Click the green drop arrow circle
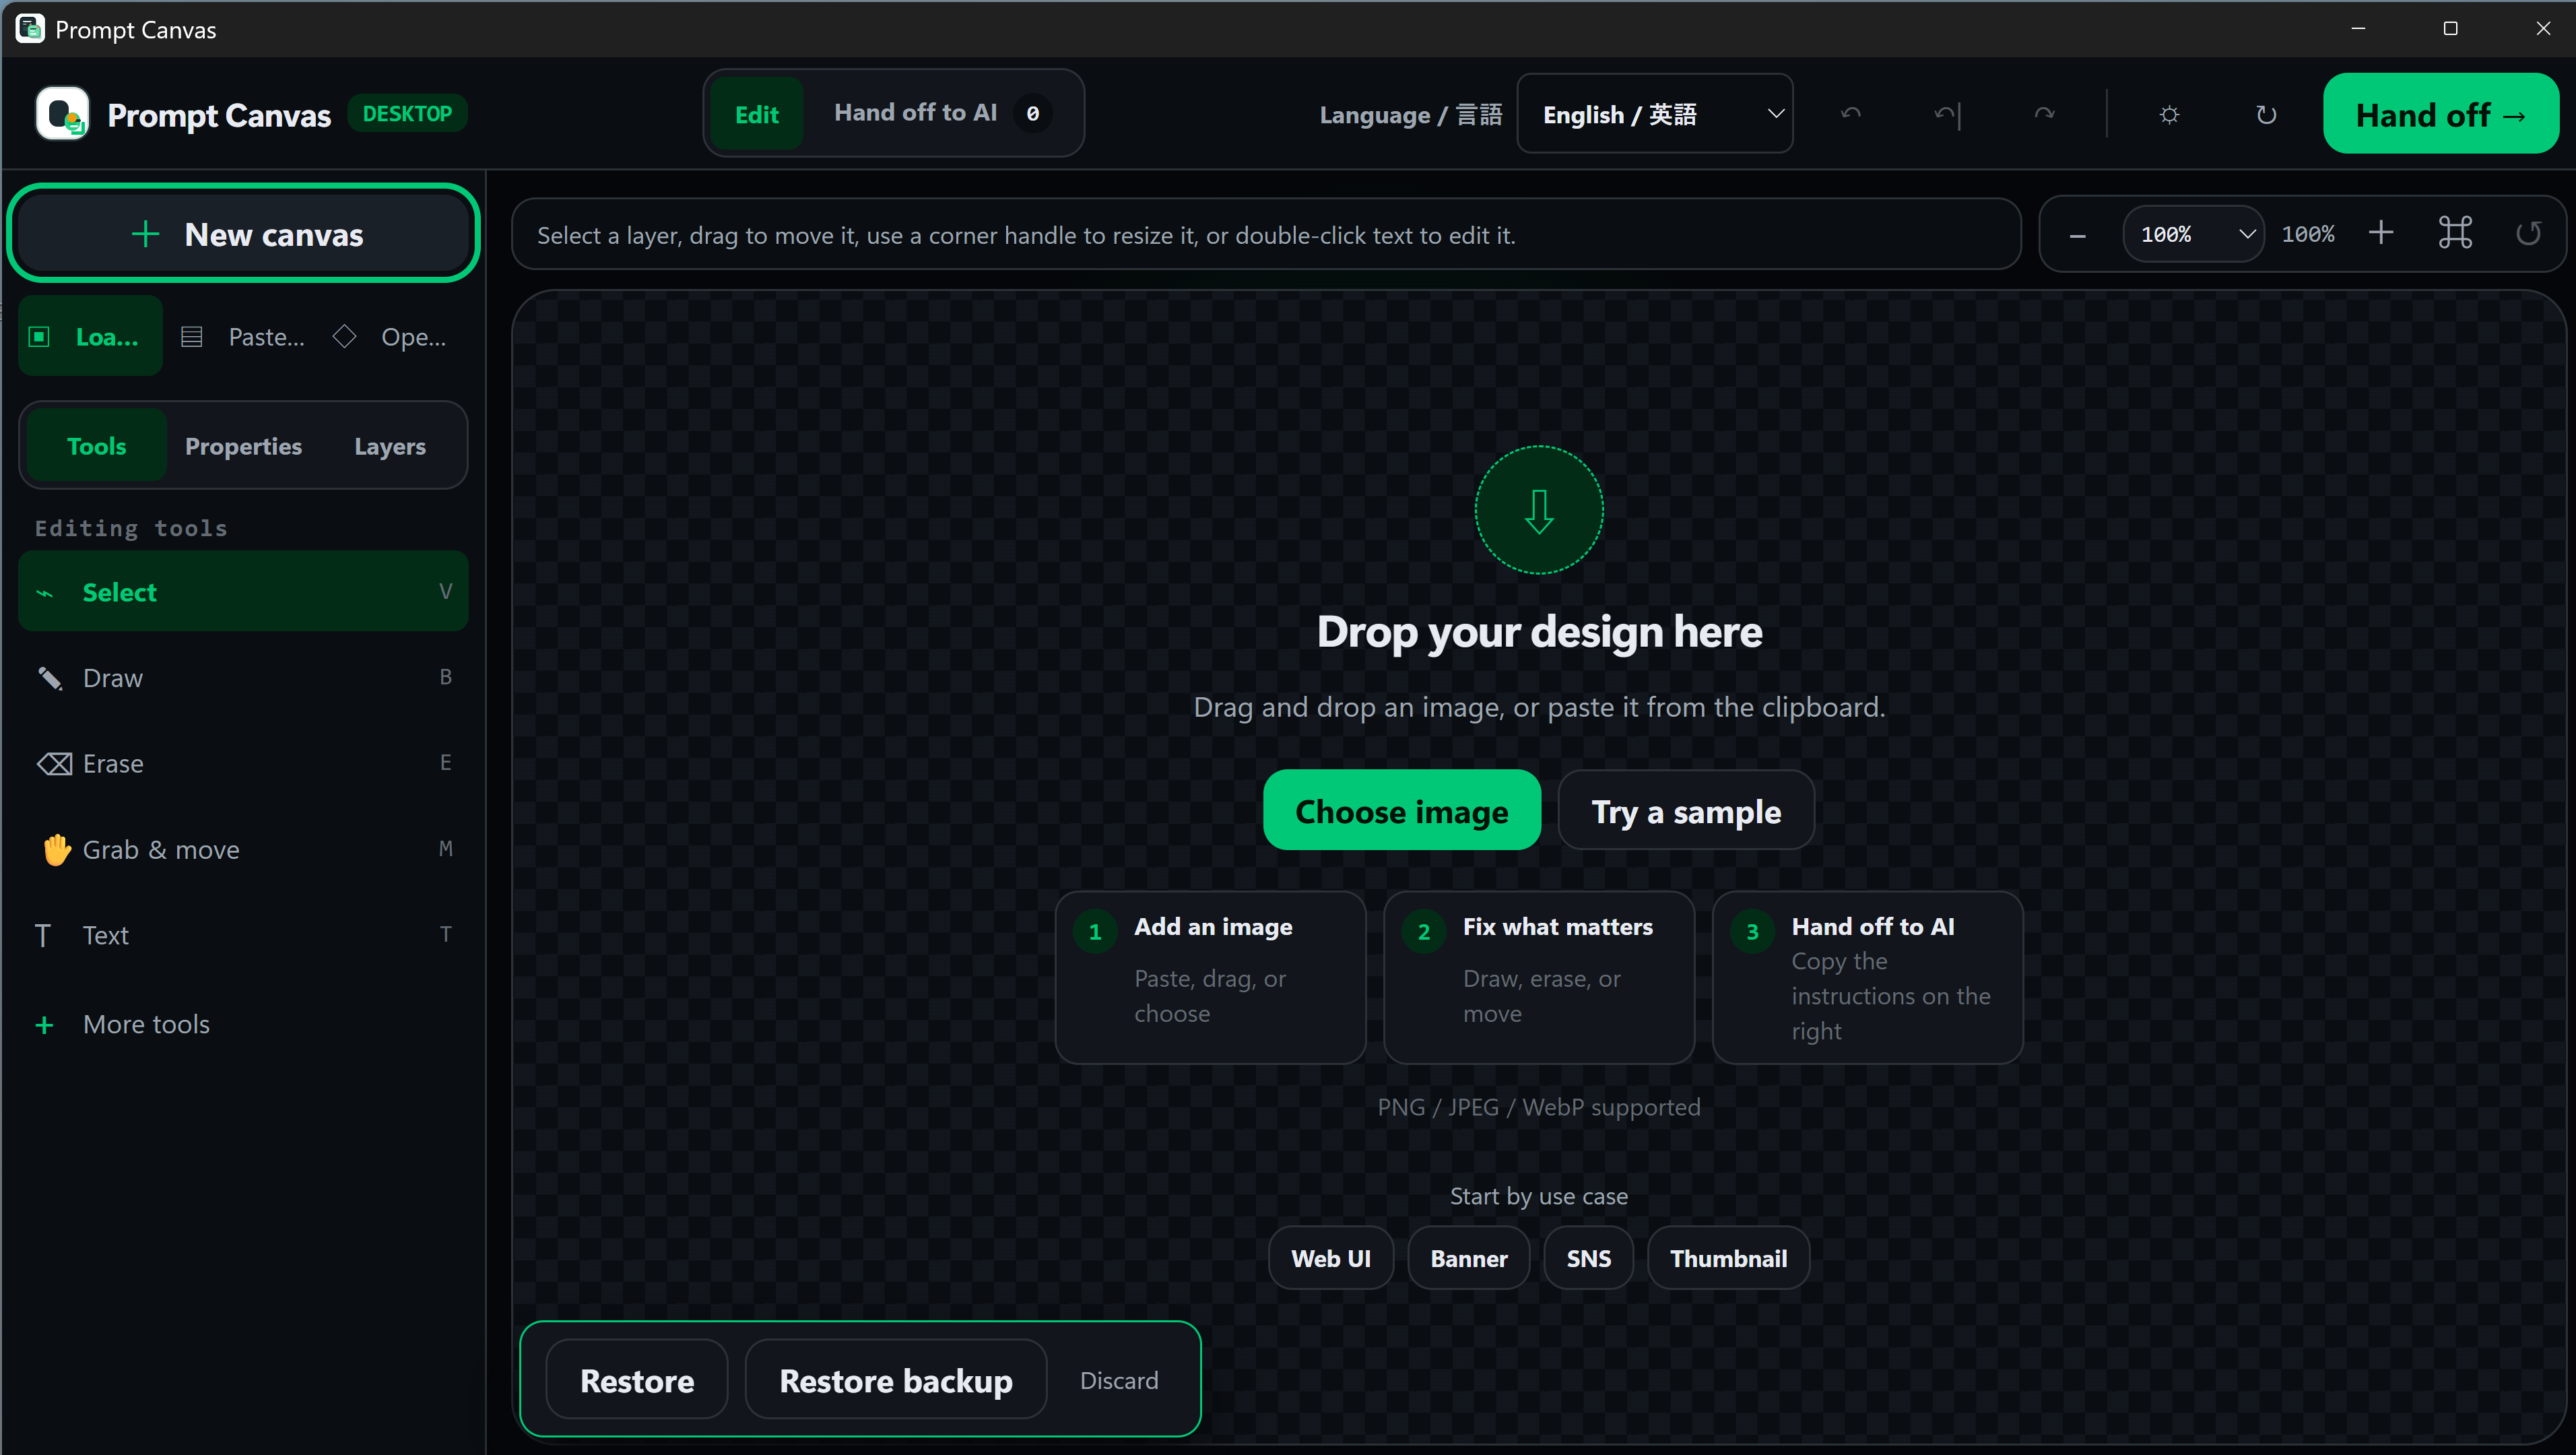2576x1455 pixels. tap(1539, 510)
